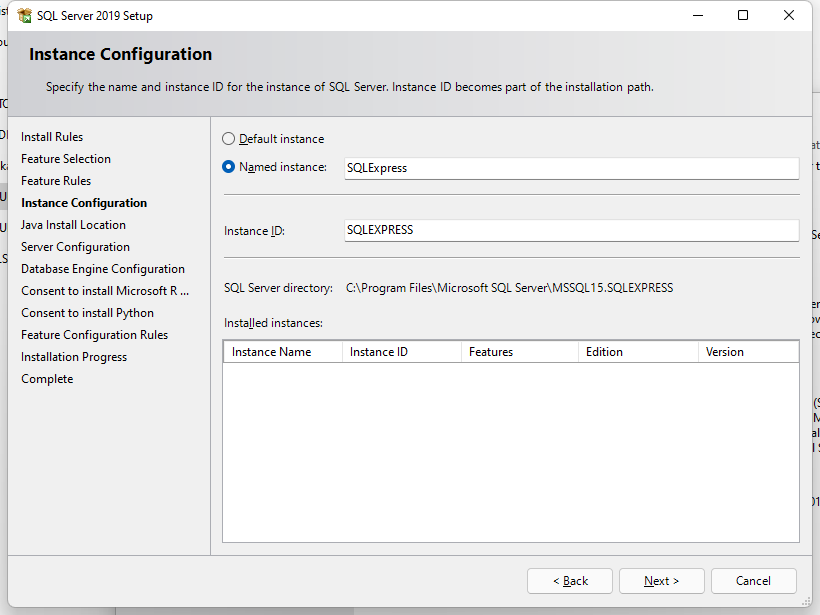Select Complete step in sidebar
Screen dimensions: 820x615
click(47, 379)
